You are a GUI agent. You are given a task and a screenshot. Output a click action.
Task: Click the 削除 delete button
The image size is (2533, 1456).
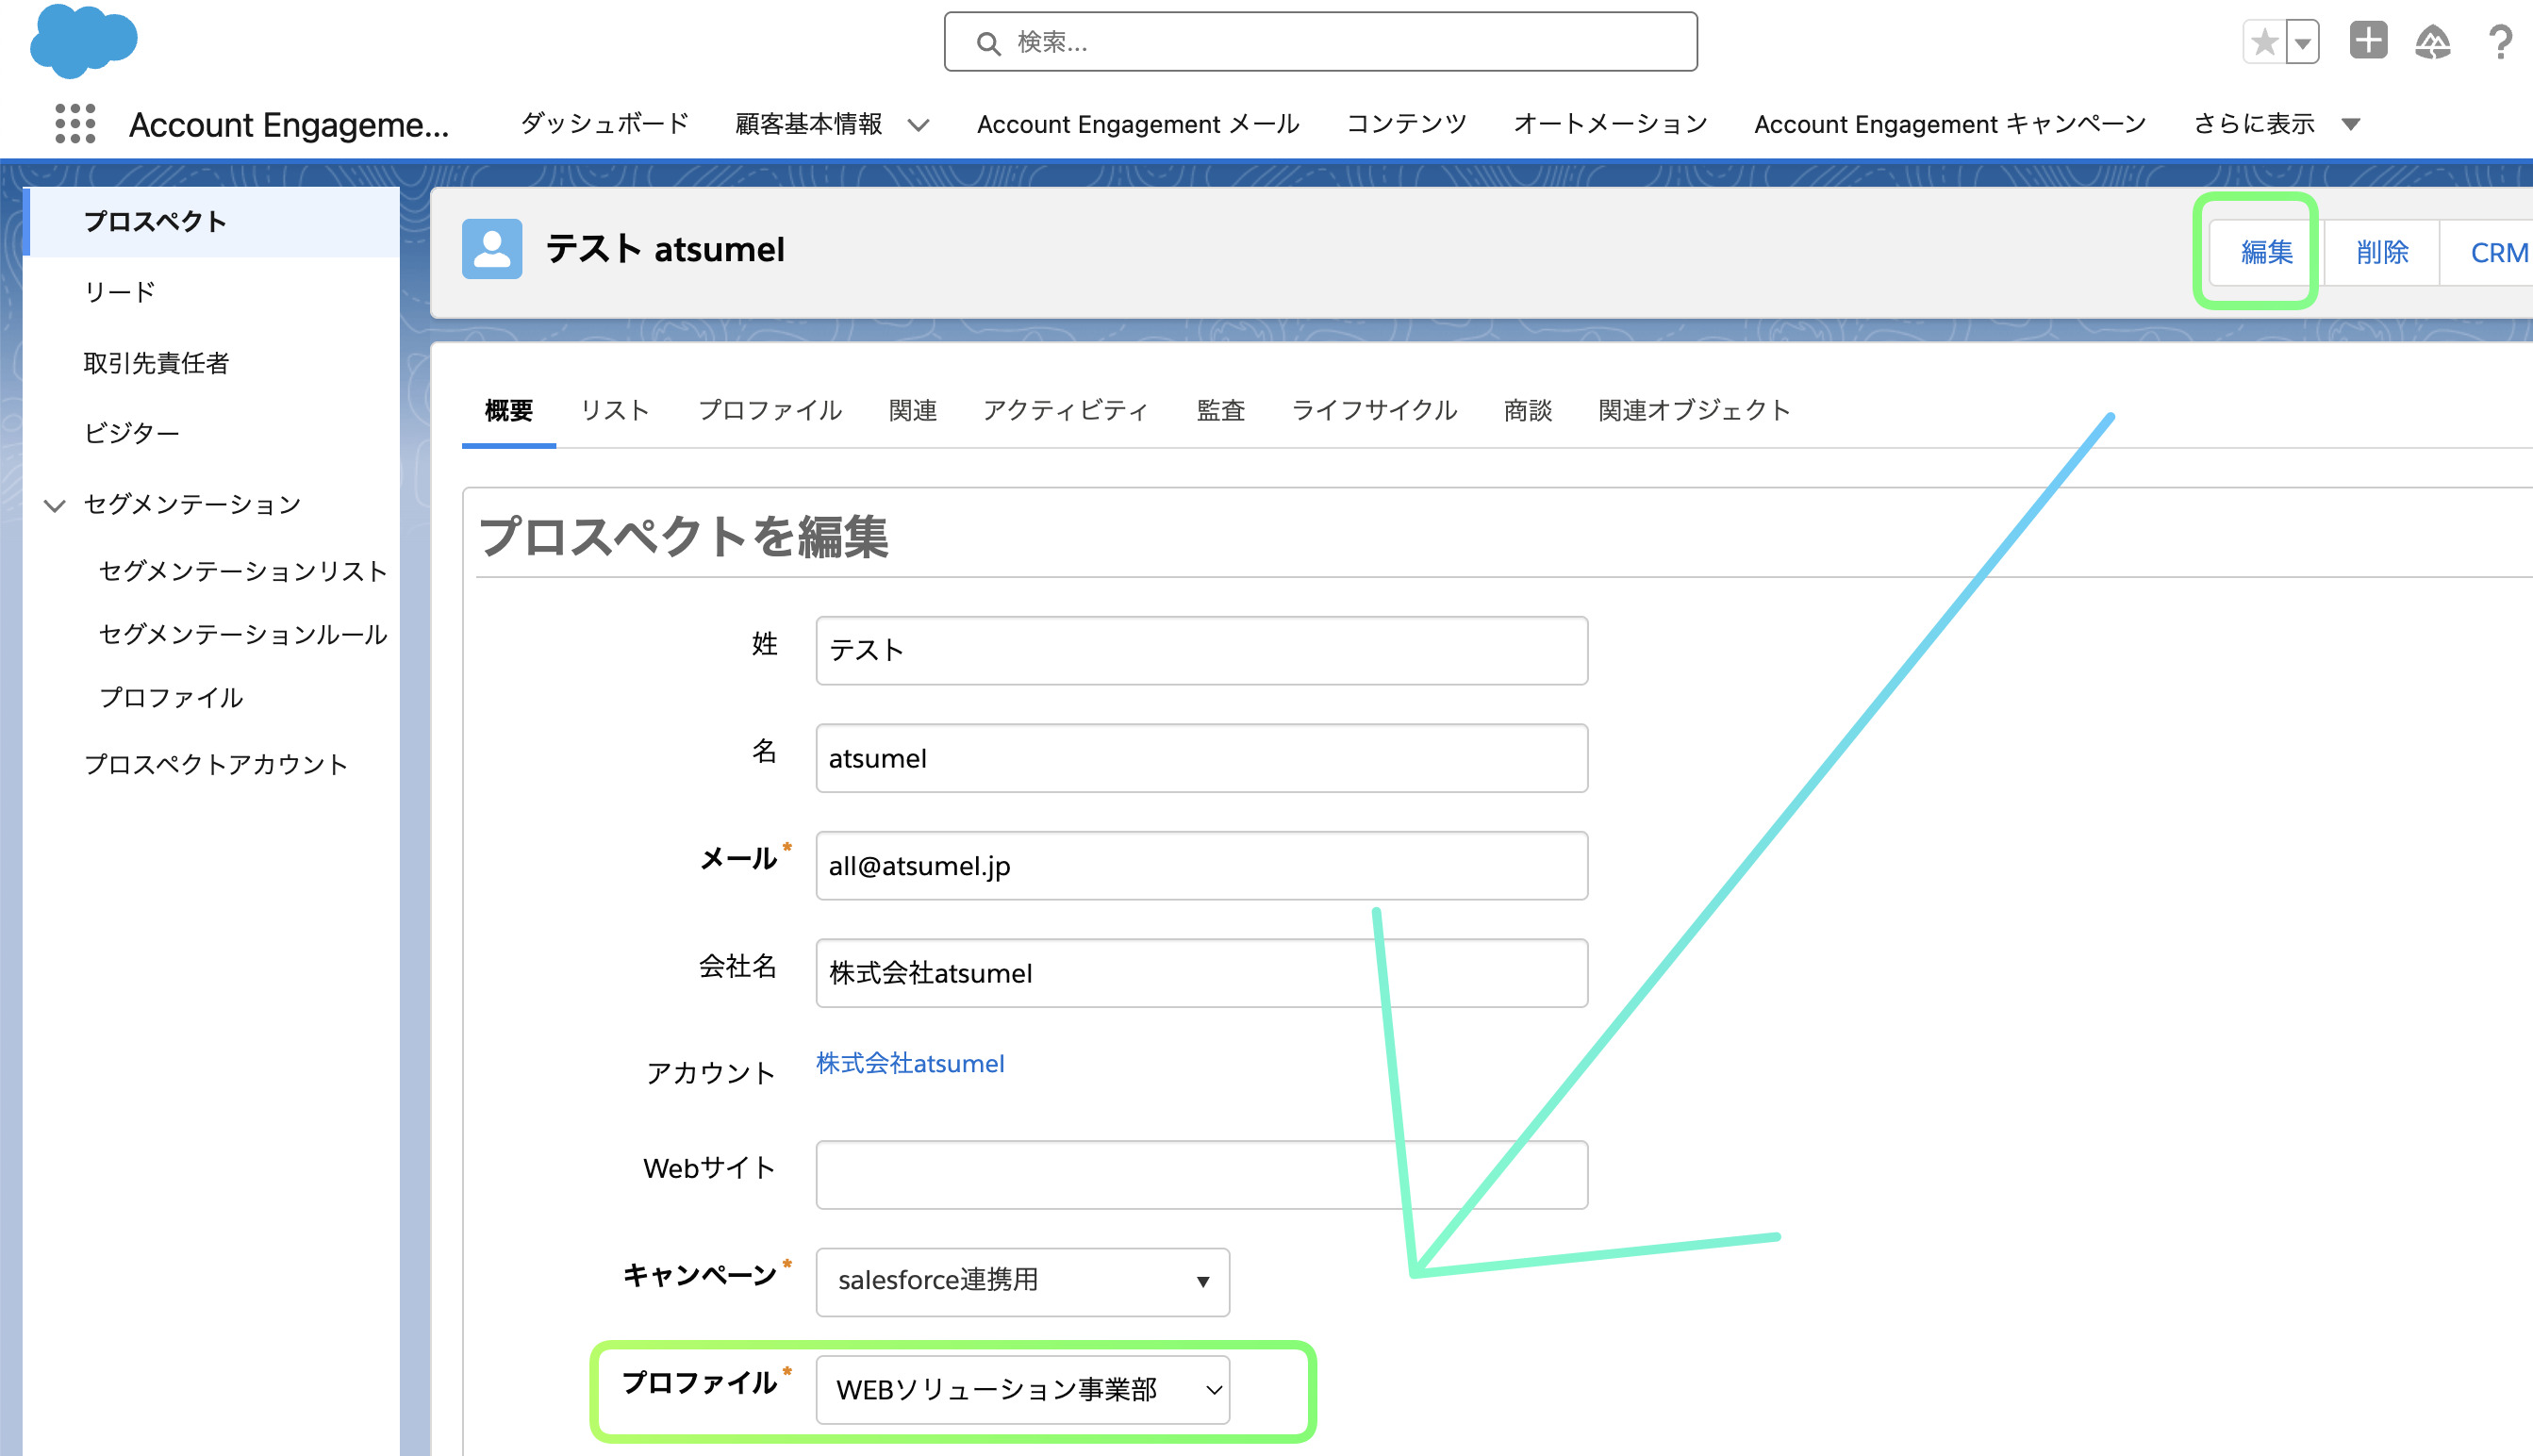[x=2382, y=252]
